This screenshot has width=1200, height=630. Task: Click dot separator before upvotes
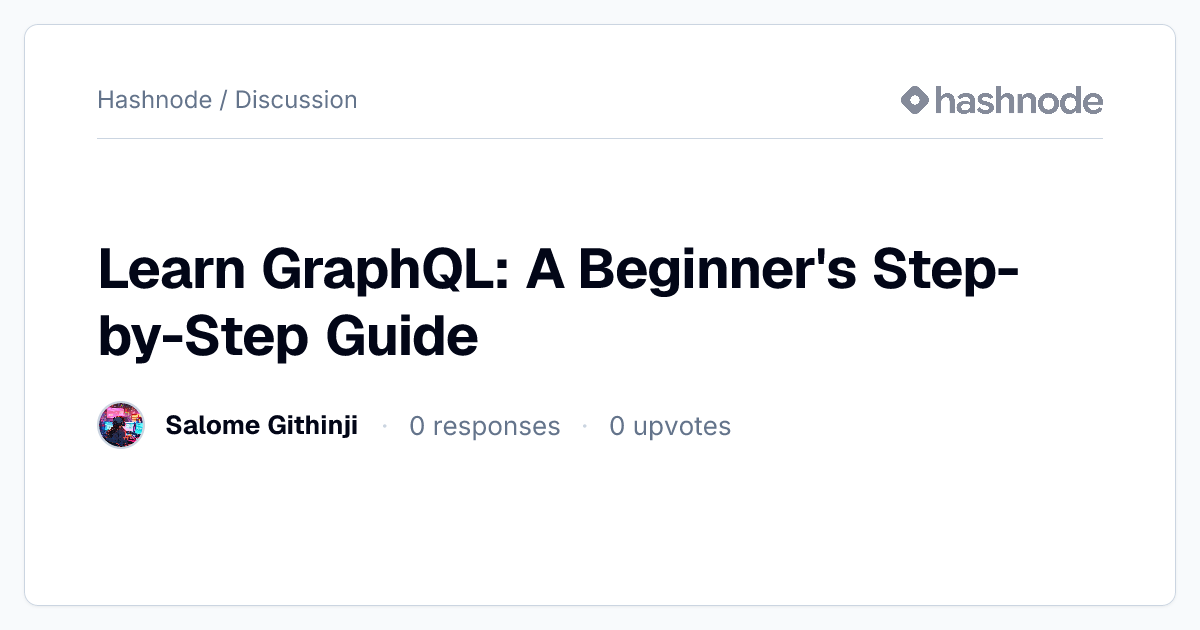pos(585,427)
